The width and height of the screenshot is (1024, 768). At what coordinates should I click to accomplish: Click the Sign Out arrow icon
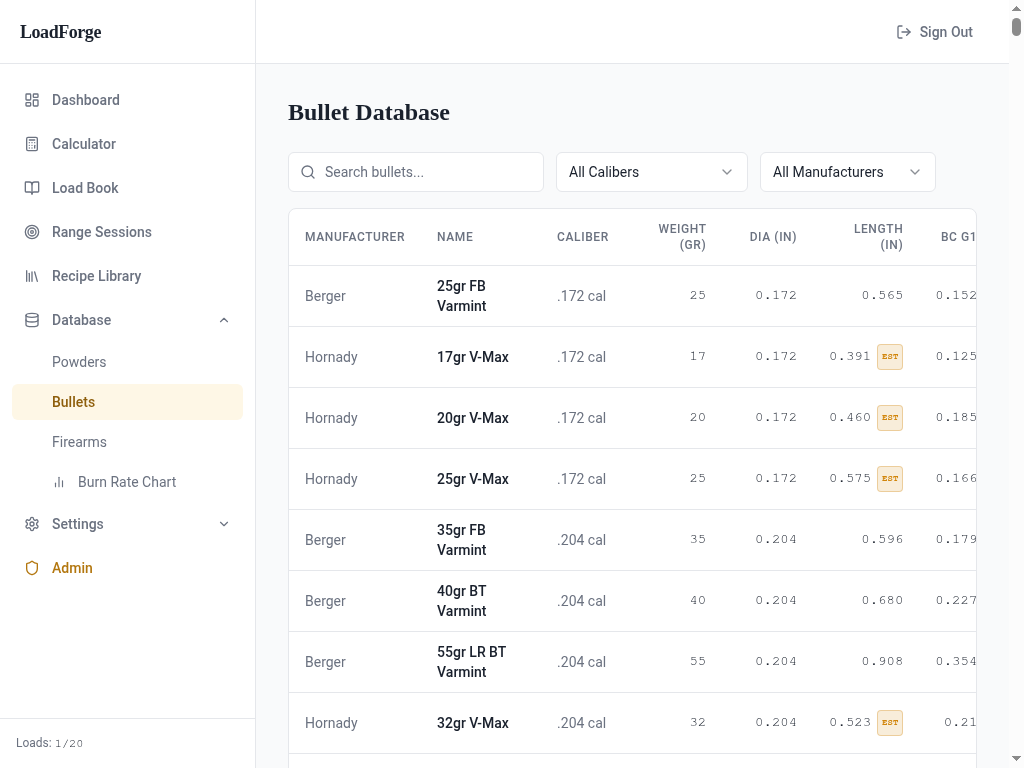point(904,32)
